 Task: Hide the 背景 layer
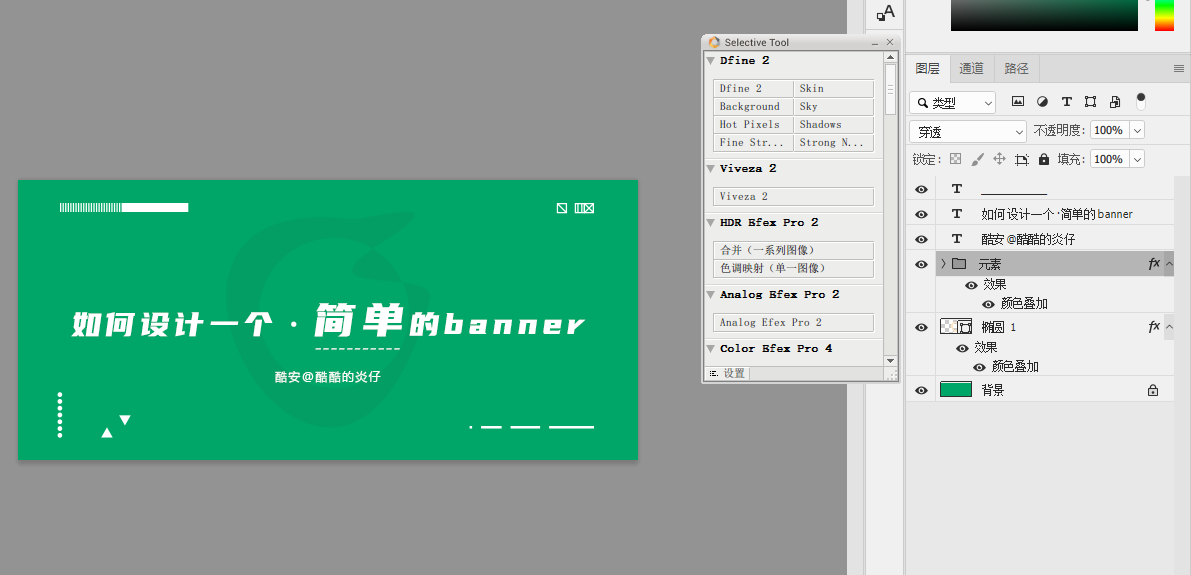(x=921, y=390)
